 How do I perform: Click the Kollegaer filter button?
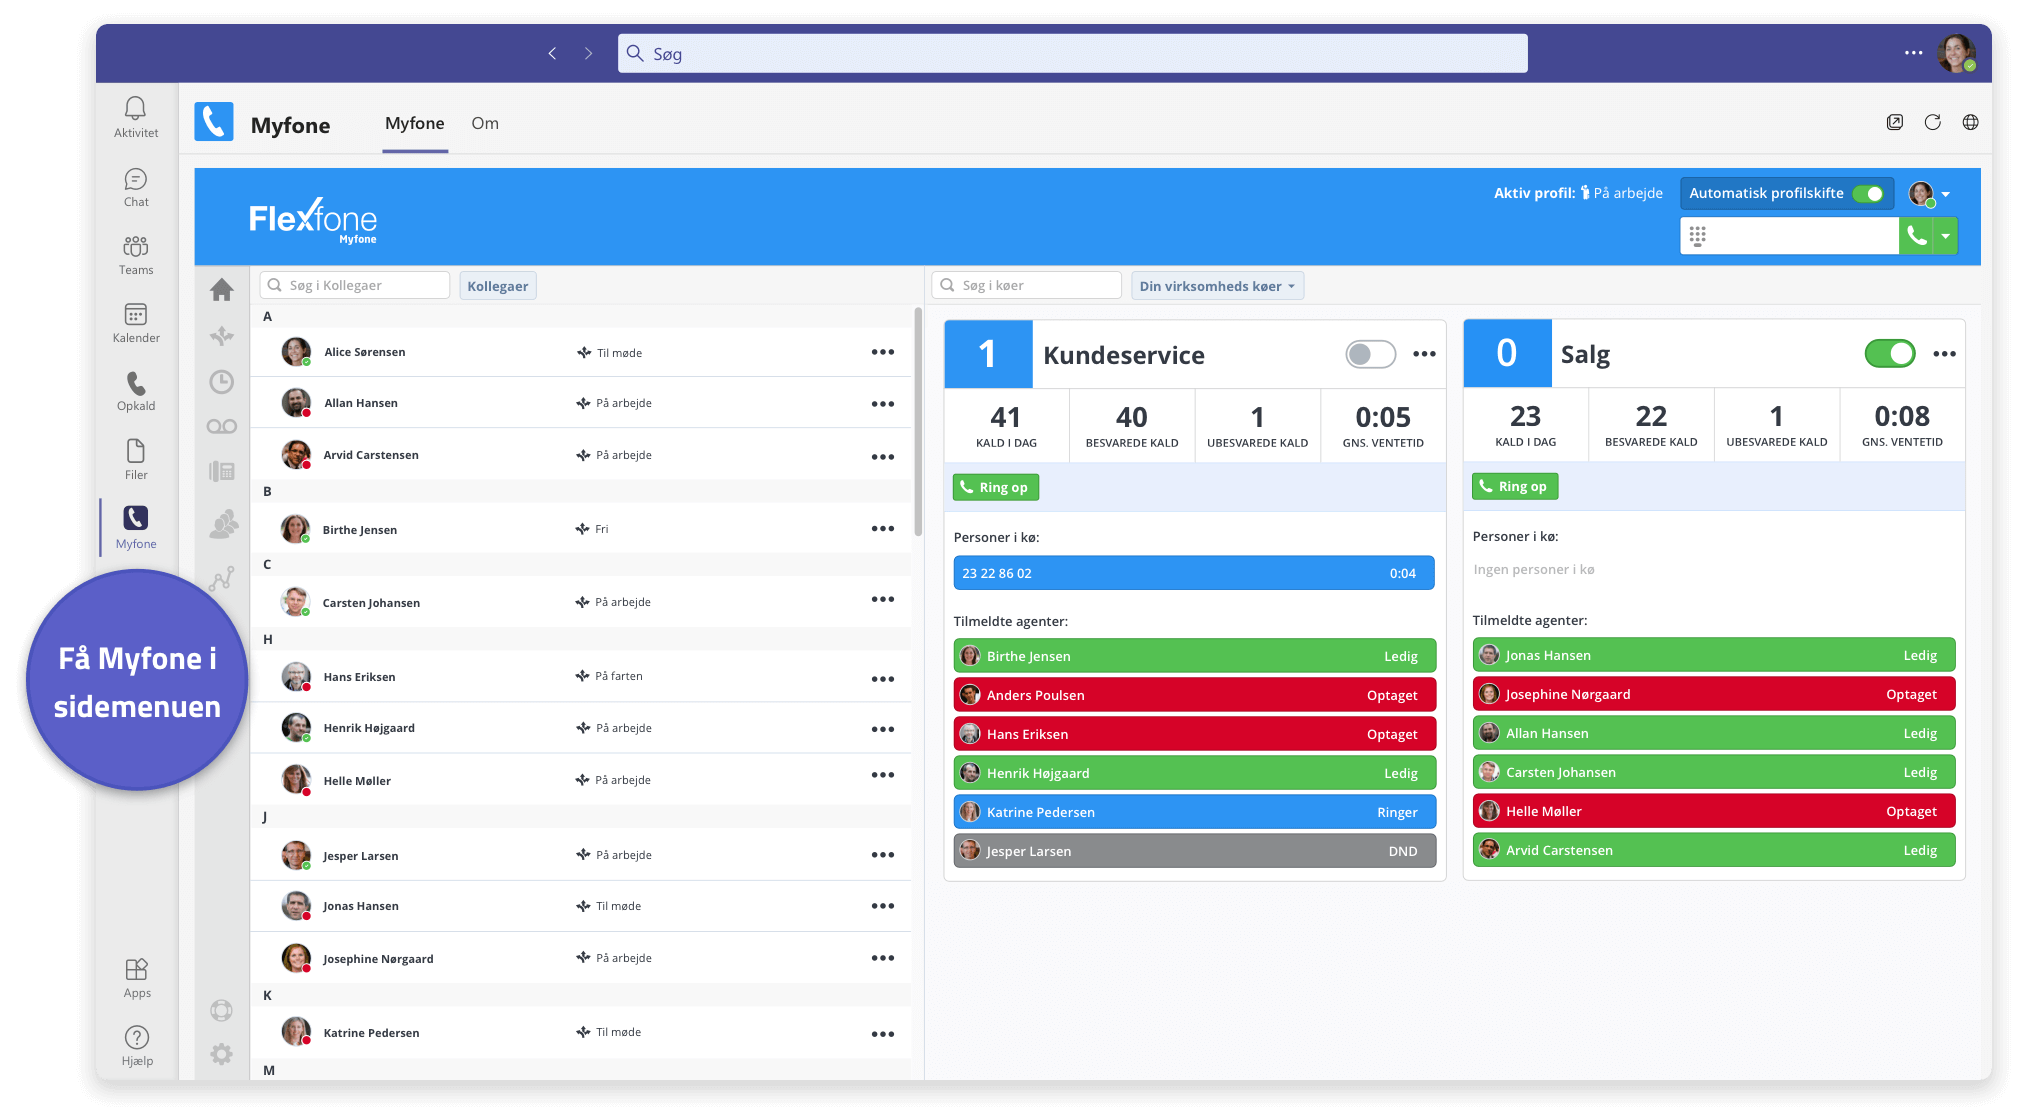point(497,286)
